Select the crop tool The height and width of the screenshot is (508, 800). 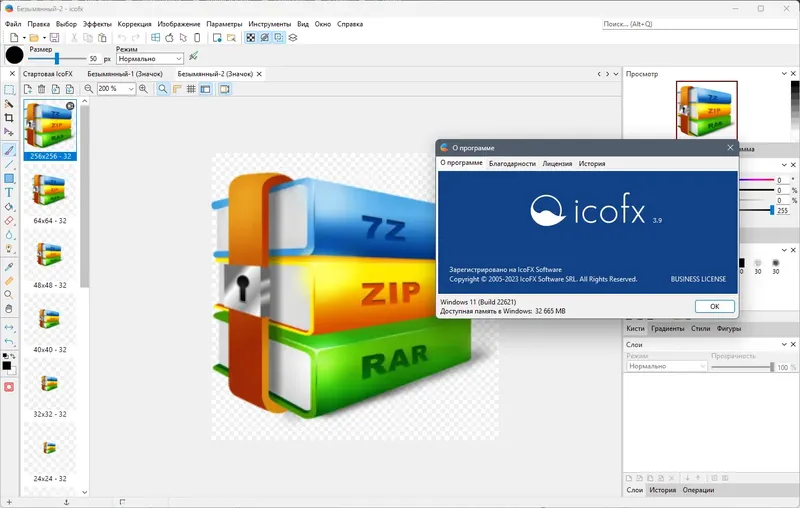coord(9,118)
